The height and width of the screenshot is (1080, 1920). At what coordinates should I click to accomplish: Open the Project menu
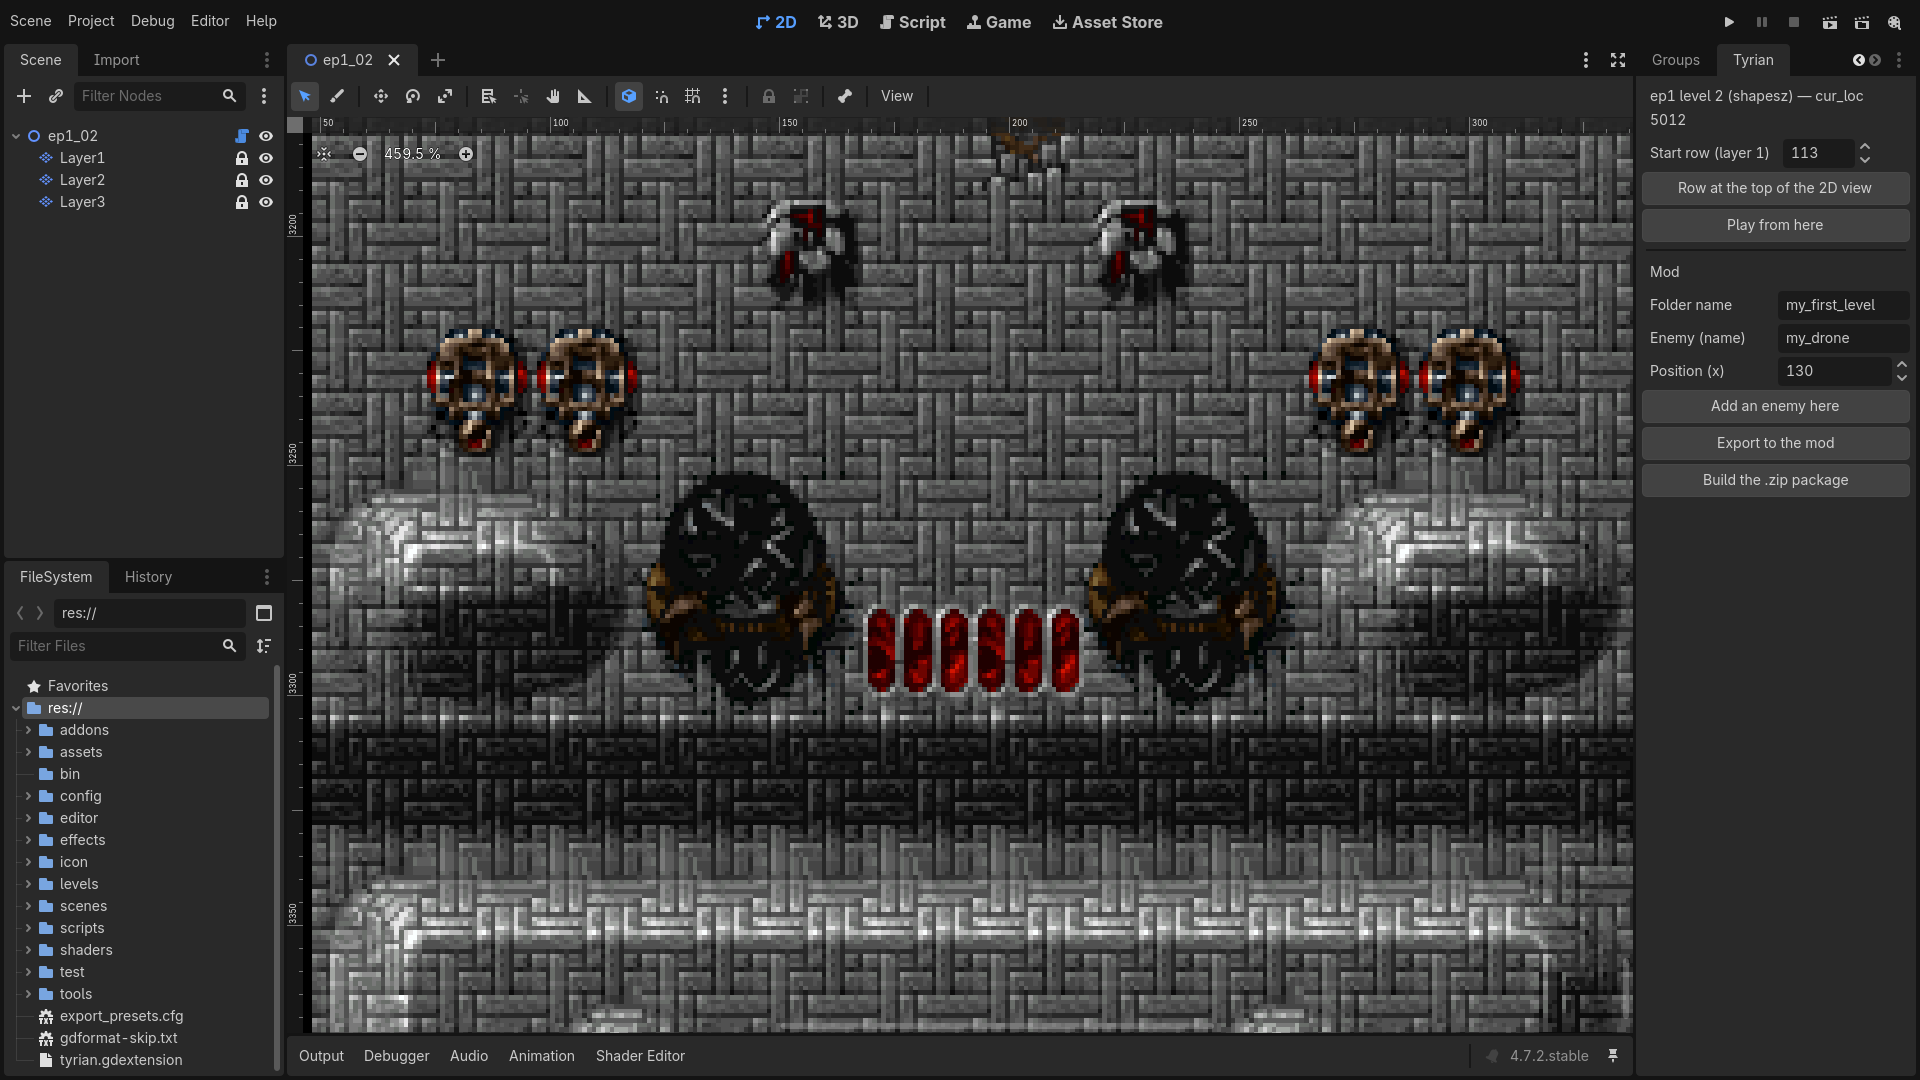coord(91,21)
